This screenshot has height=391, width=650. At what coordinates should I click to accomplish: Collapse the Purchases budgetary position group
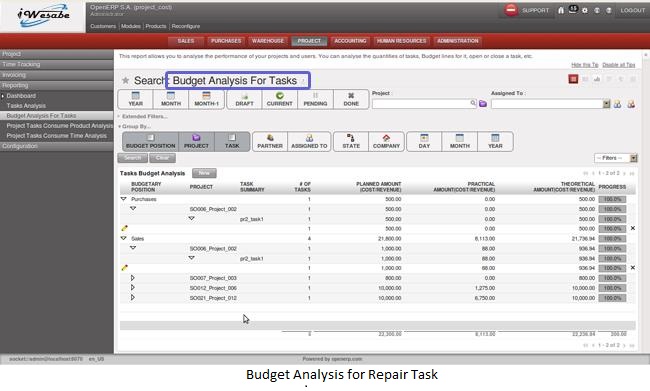click(124, 199)
